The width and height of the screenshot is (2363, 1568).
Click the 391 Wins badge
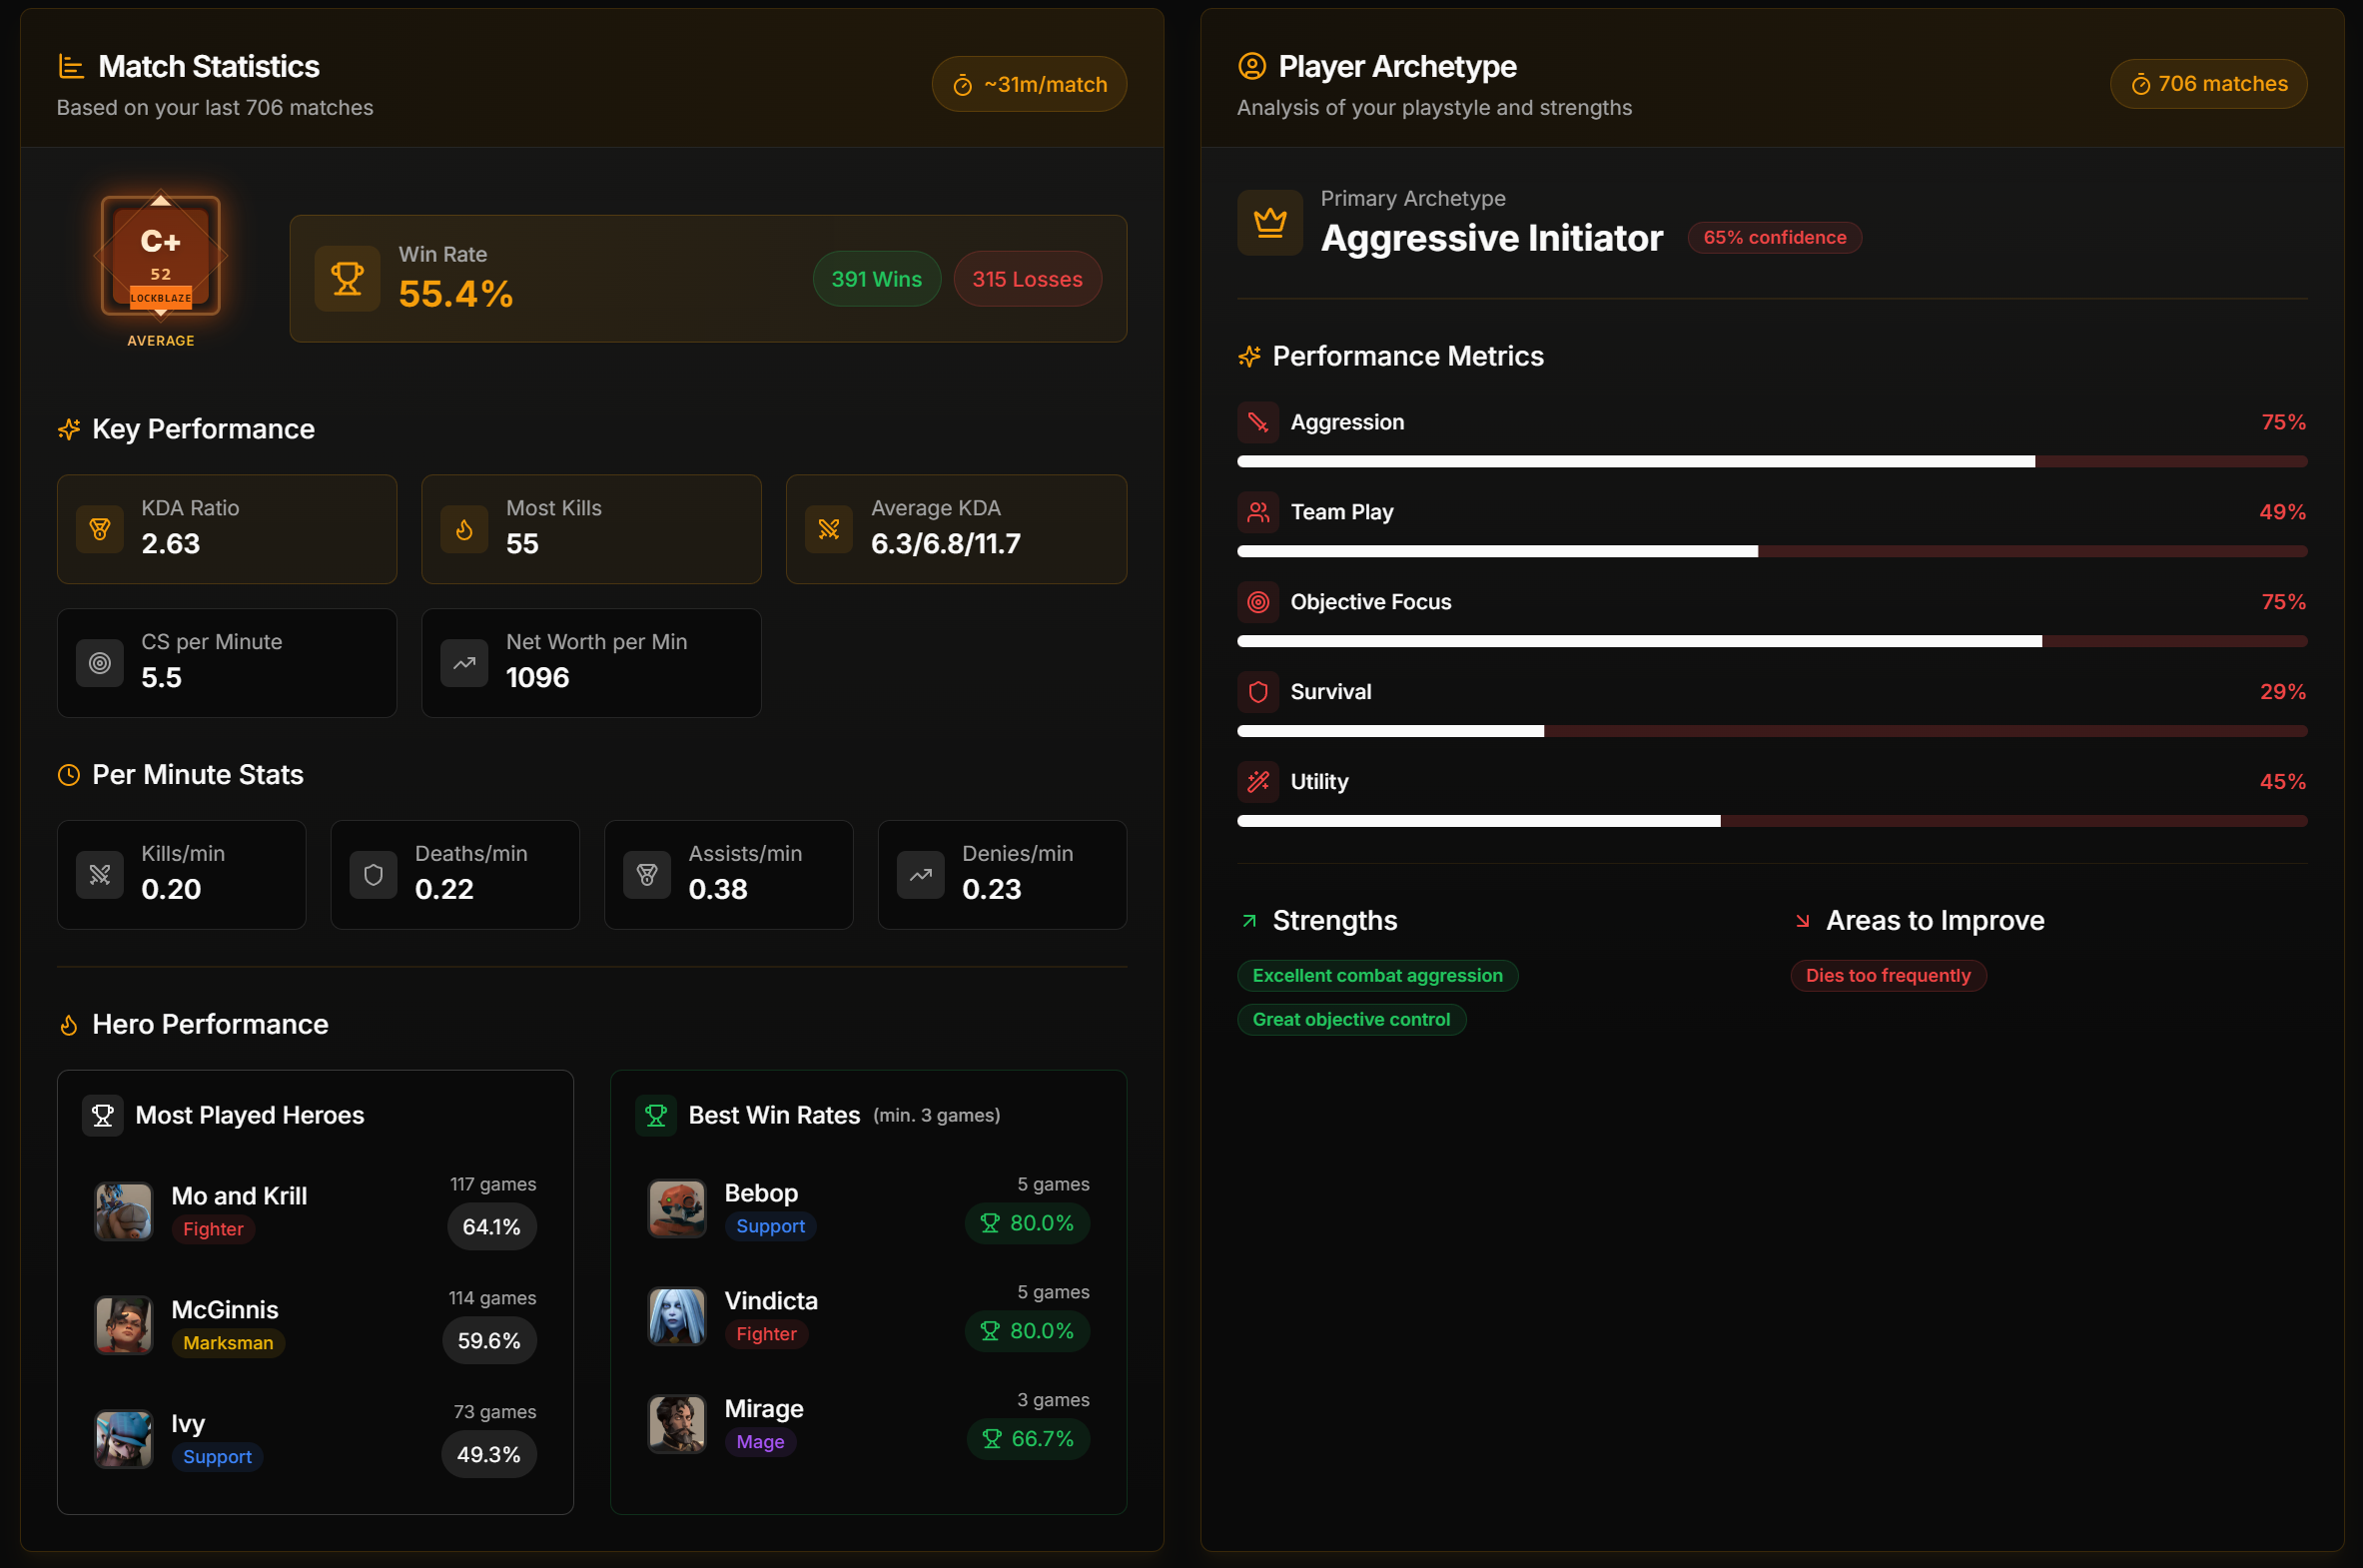876,279
